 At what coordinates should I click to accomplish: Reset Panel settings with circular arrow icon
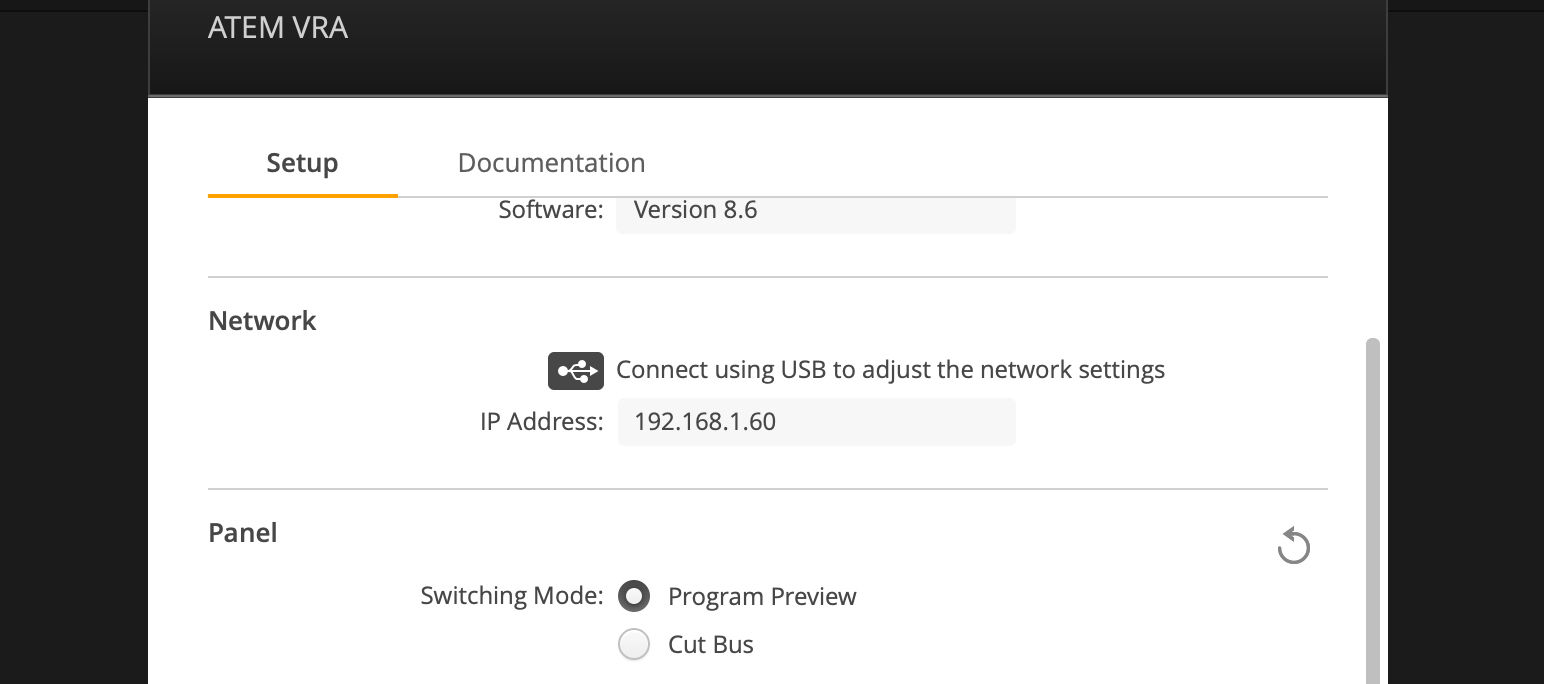click(1294, 546)
